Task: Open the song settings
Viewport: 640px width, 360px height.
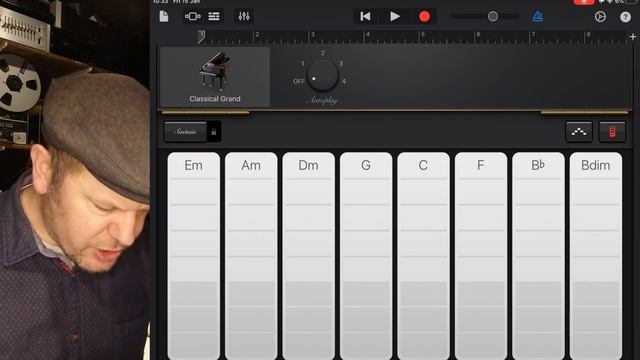Action: 600,17
